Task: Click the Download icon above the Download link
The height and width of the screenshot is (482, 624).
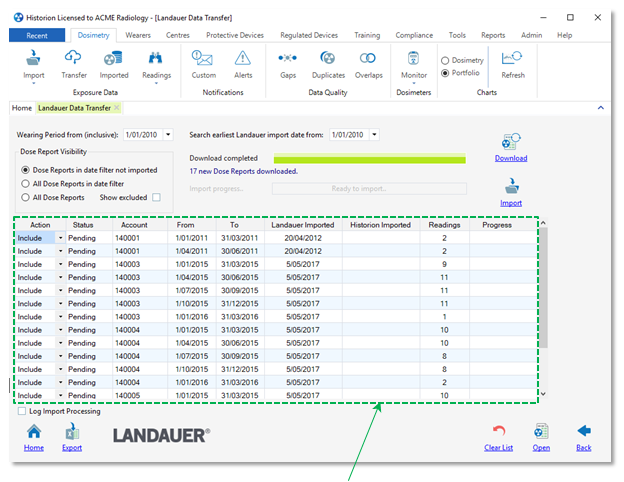Action: click(511, 141)
